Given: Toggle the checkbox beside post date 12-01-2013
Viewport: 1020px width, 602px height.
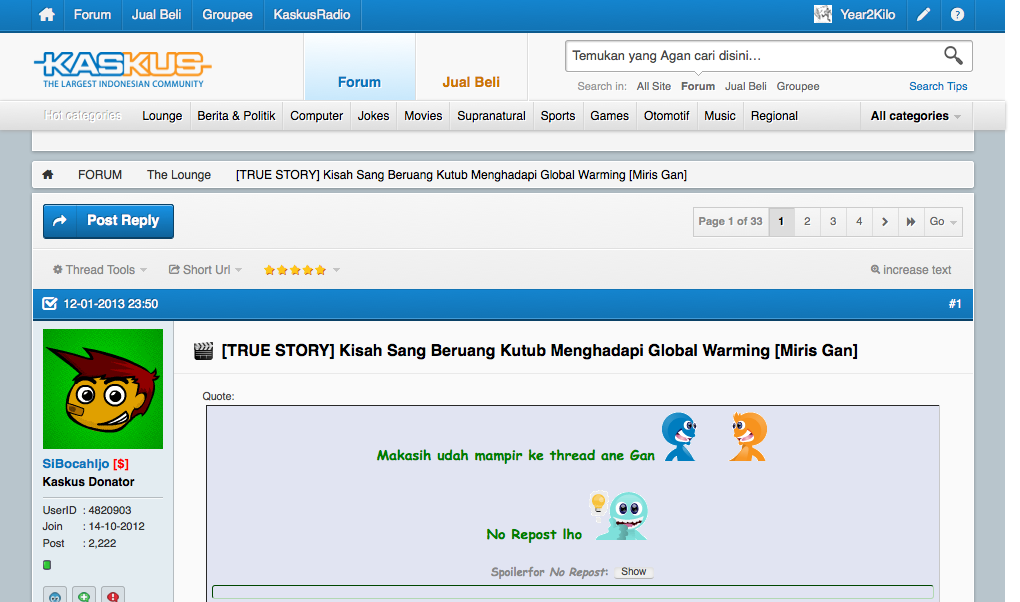Looking at the screenshot, I should coord(50,304).
